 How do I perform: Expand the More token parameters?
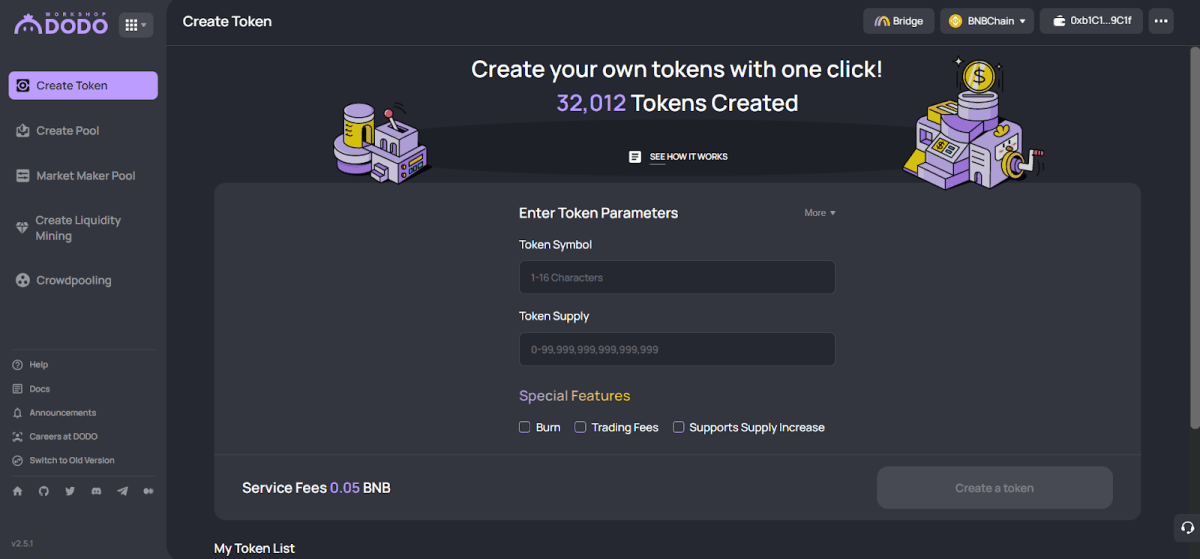(819, 213)
